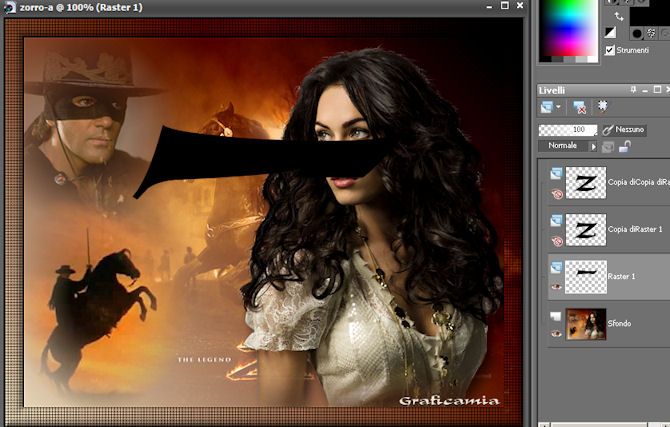Click the Copia diRaster 1 layer name
This screenshot has width=670, height=427.
click(635, 229)
